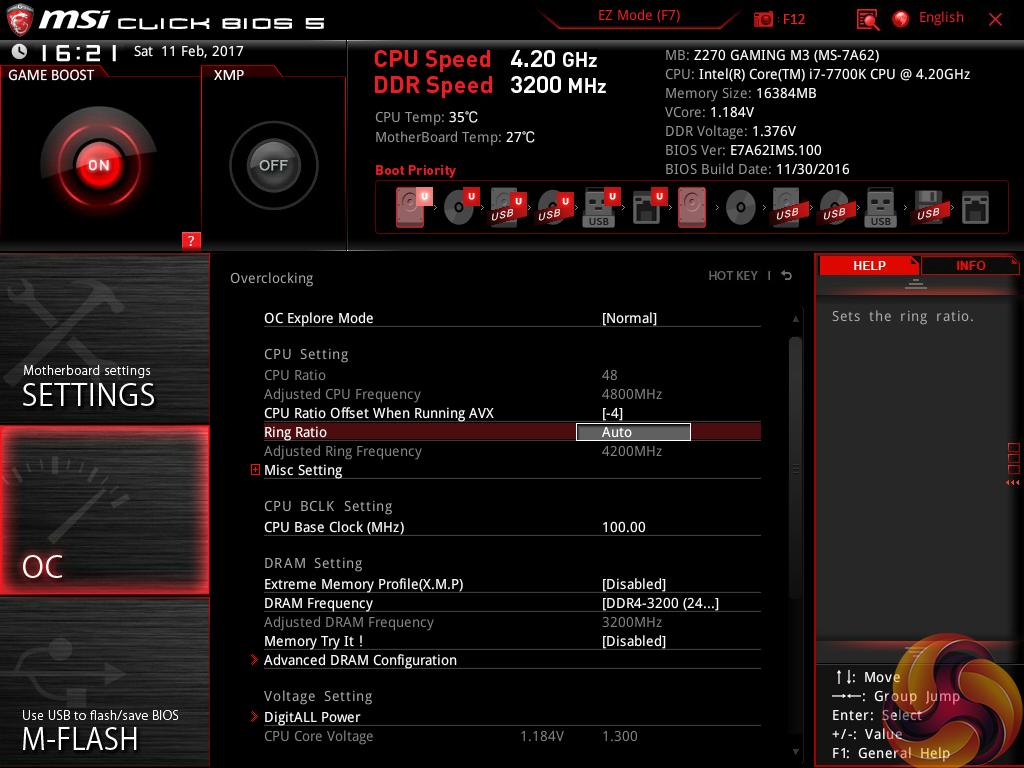The width and height of the screenshot is (1024, 768).
Task: Click the globe language icon
Action: click(x=901, y=19)
